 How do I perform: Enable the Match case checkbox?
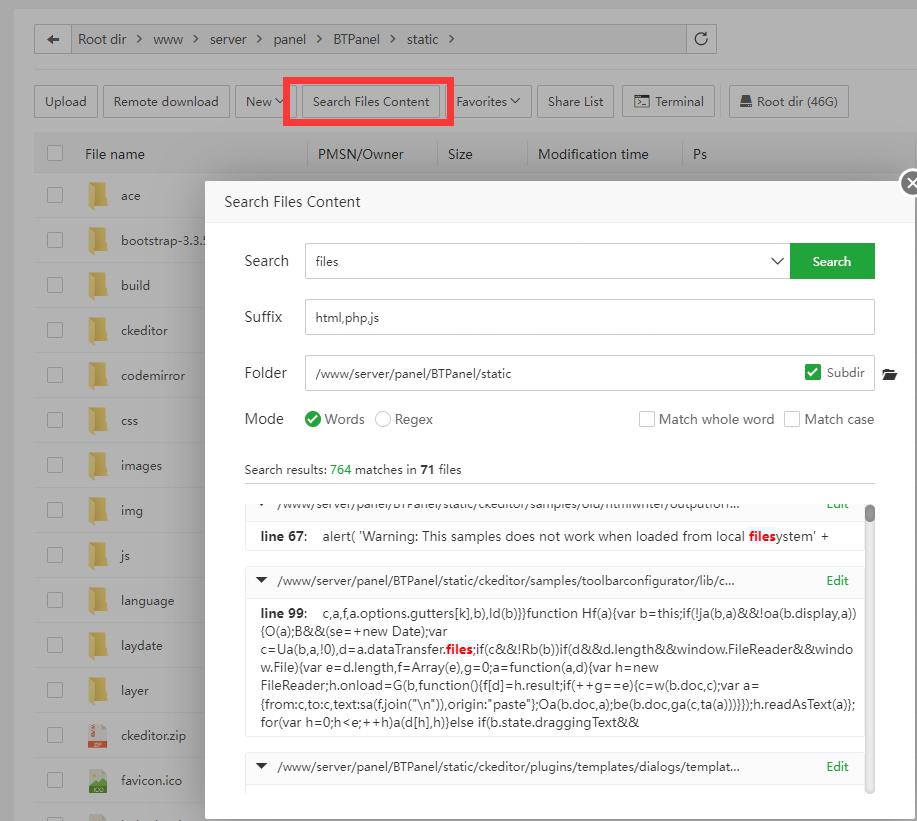click(x=792, y=419)
